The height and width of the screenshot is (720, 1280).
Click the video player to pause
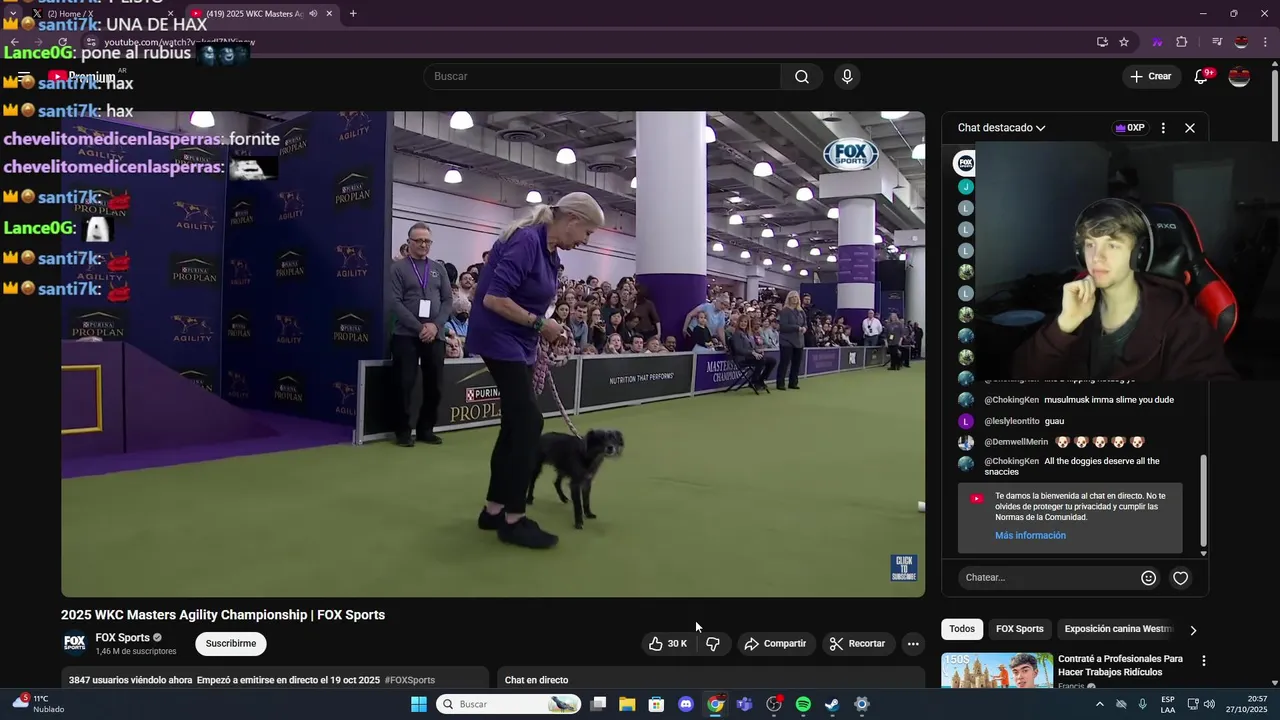click(493, 354)
